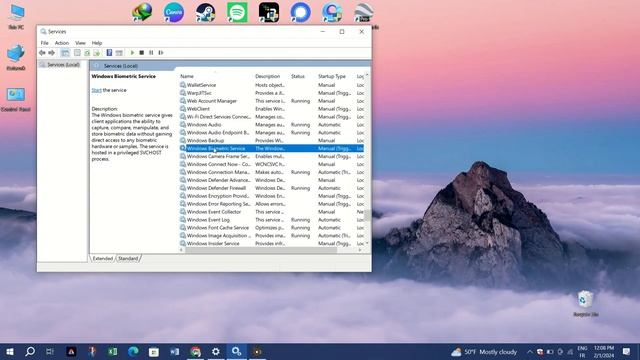640x360 pixels.
Task: Select the Windows Audio Endpoint Builder row
Action: [x=271, y=133]
